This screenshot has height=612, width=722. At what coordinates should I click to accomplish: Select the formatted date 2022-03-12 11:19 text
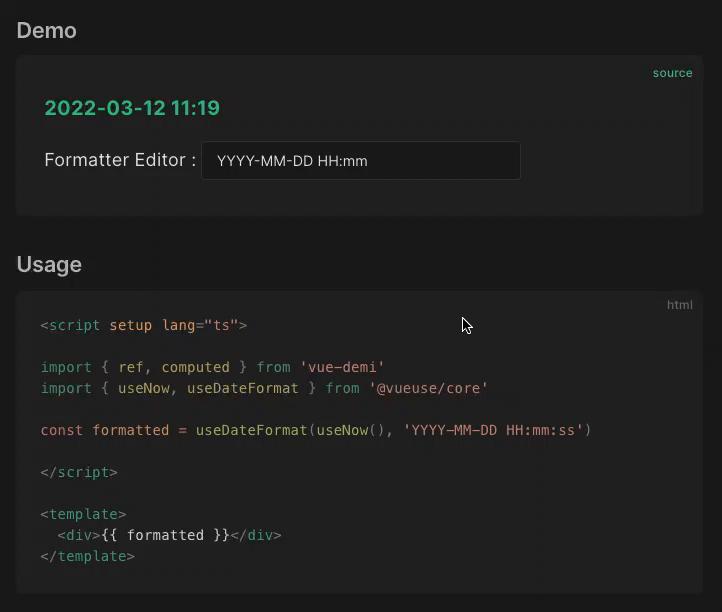click(x=132, y=108)
